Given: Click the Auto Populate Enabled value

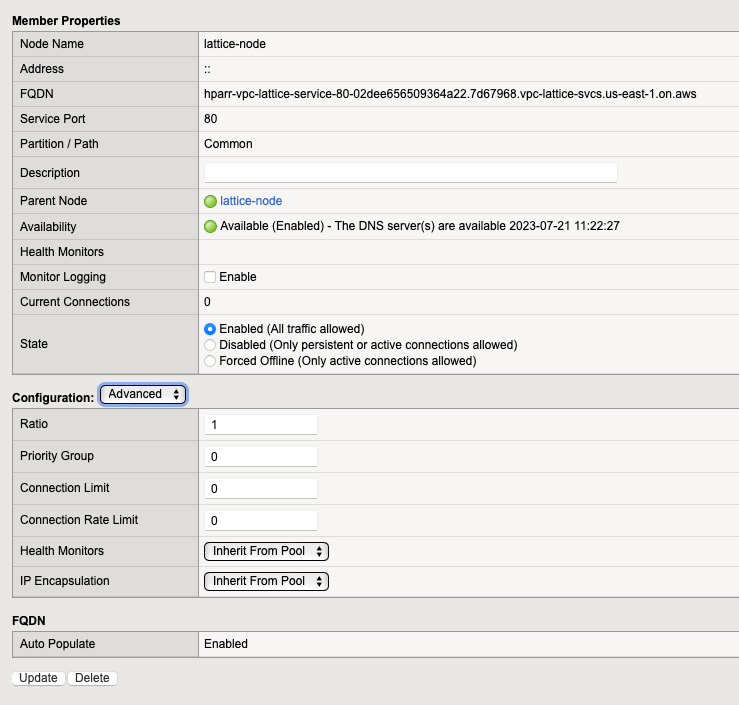Looking at the screenshot, I should click(x=226, y=644).
